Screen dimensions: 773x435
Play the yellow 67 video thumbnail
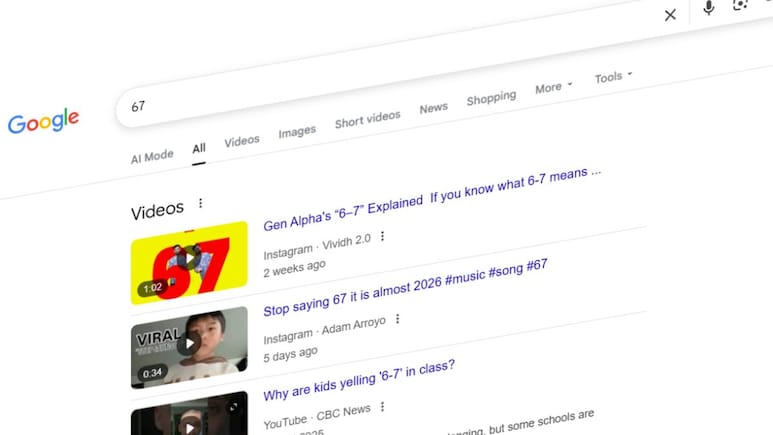[189, 261]
